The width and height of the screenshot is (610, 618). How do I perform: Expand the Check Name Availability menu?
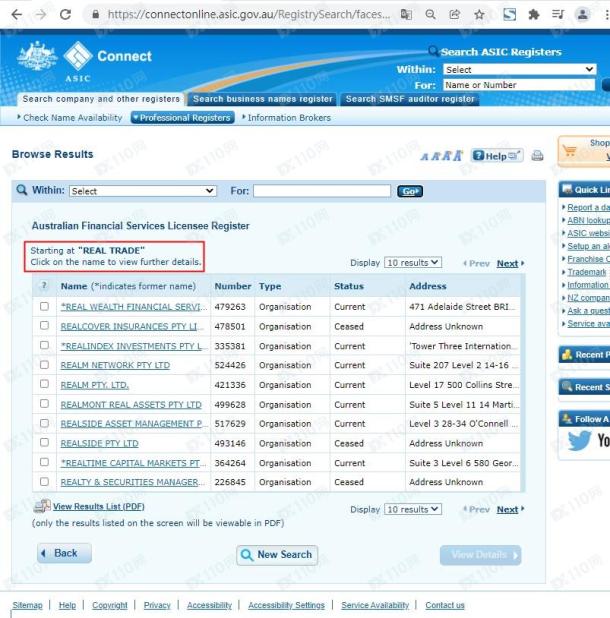[x=70, y=117]
